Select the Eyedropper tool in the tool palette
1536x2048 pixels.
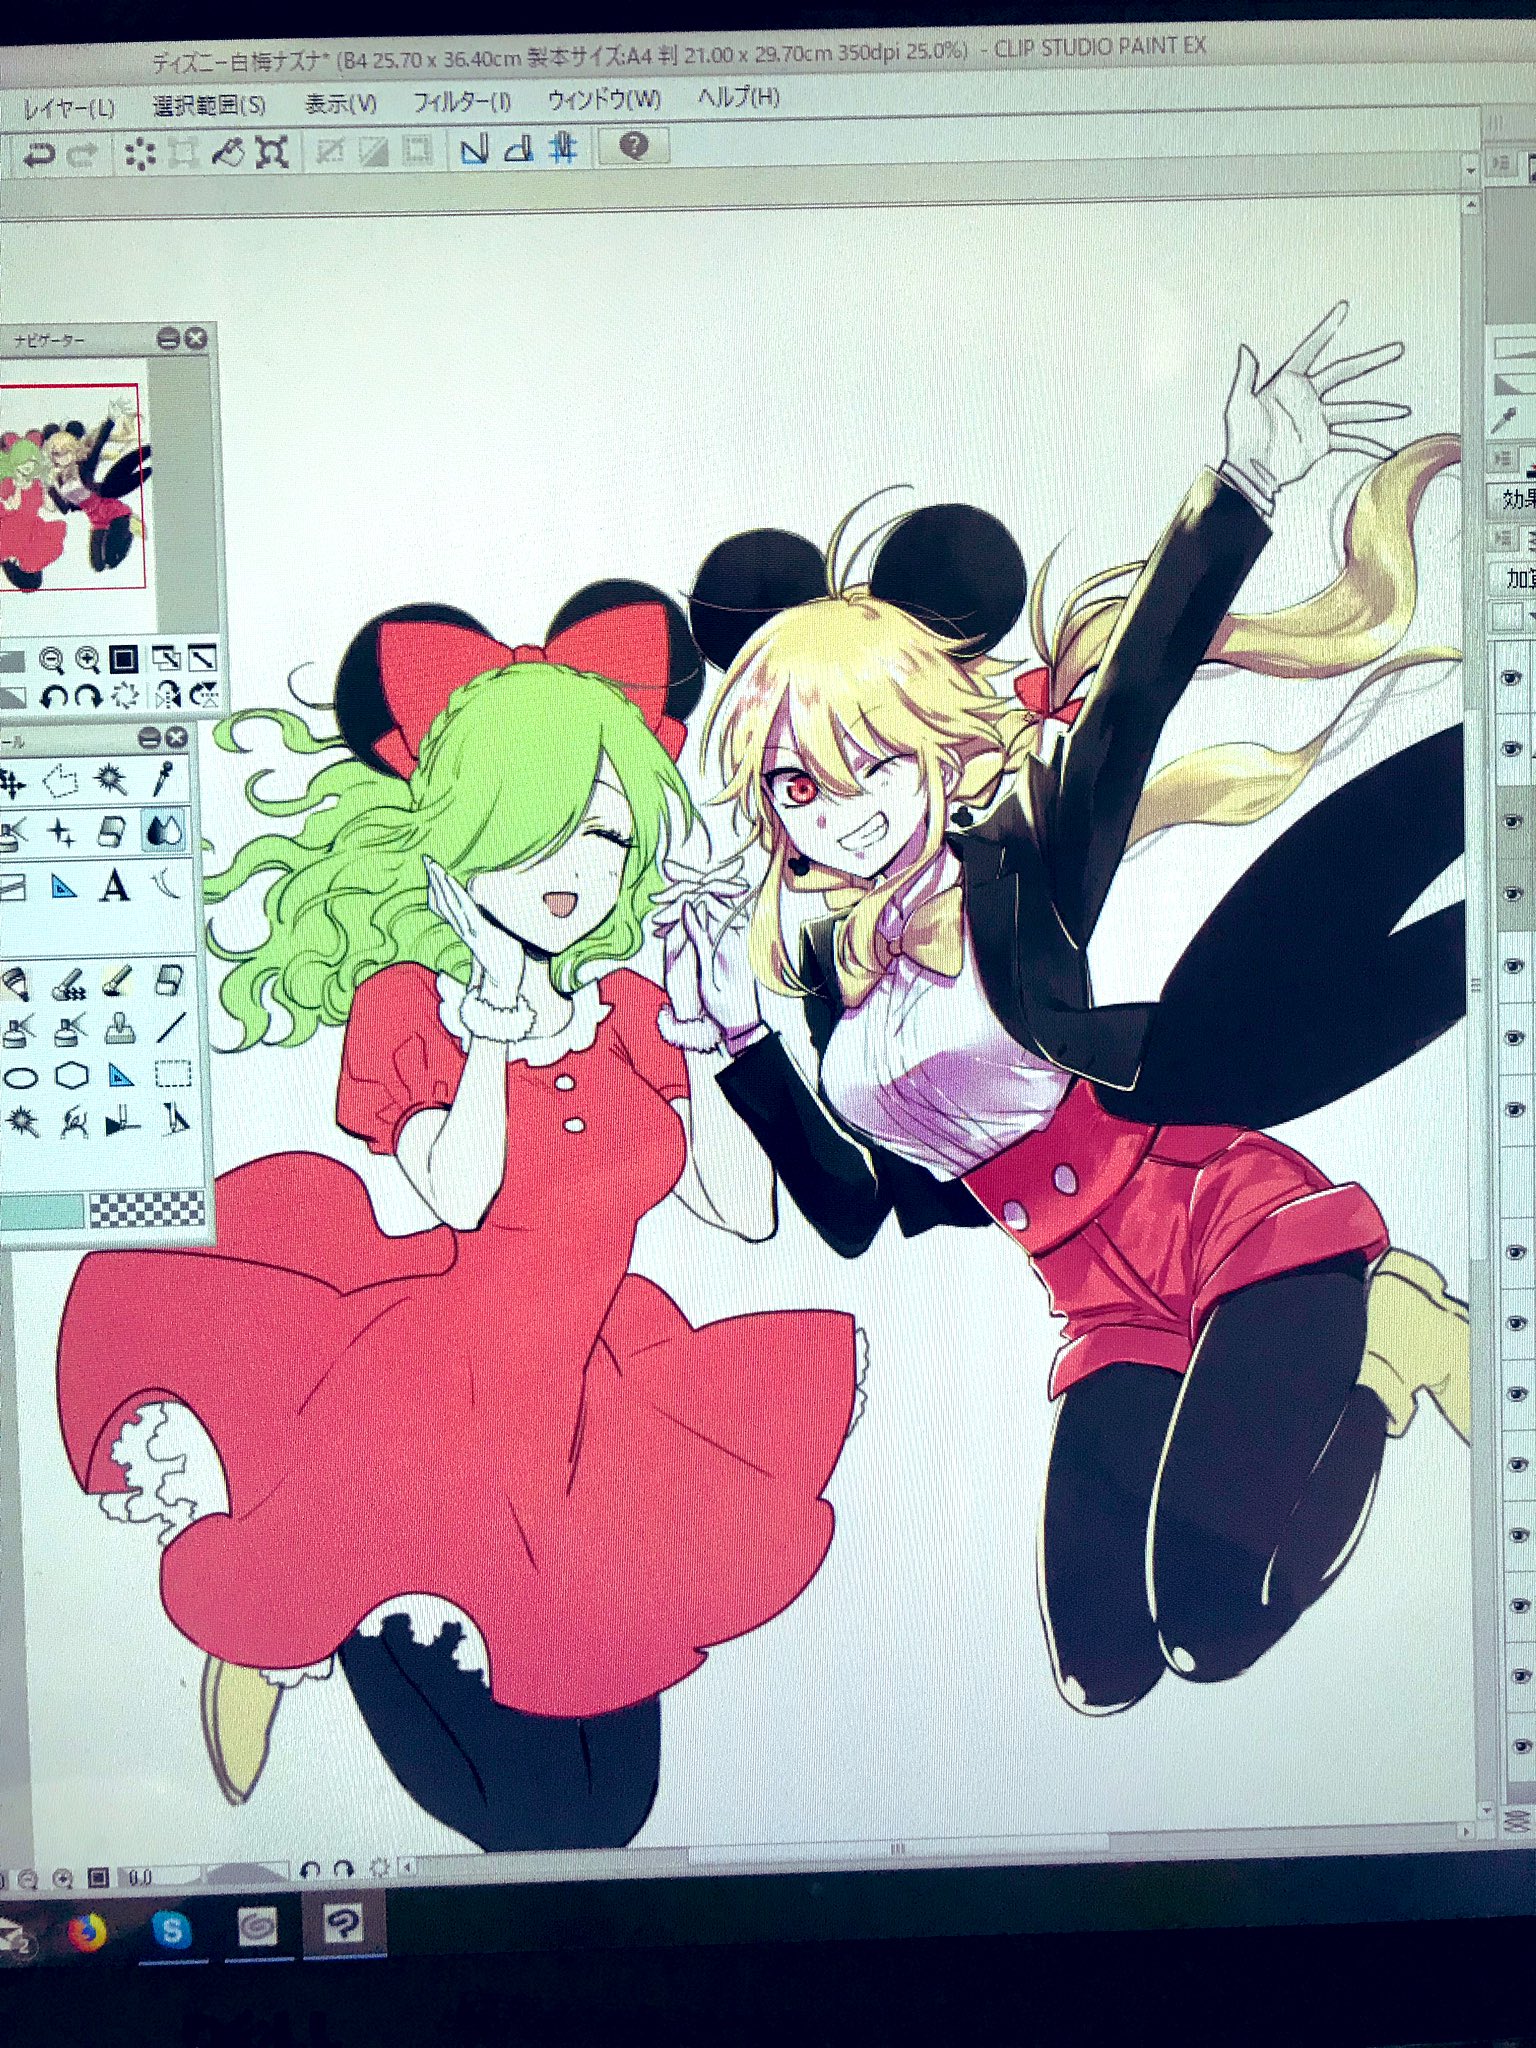click(163, 778)
